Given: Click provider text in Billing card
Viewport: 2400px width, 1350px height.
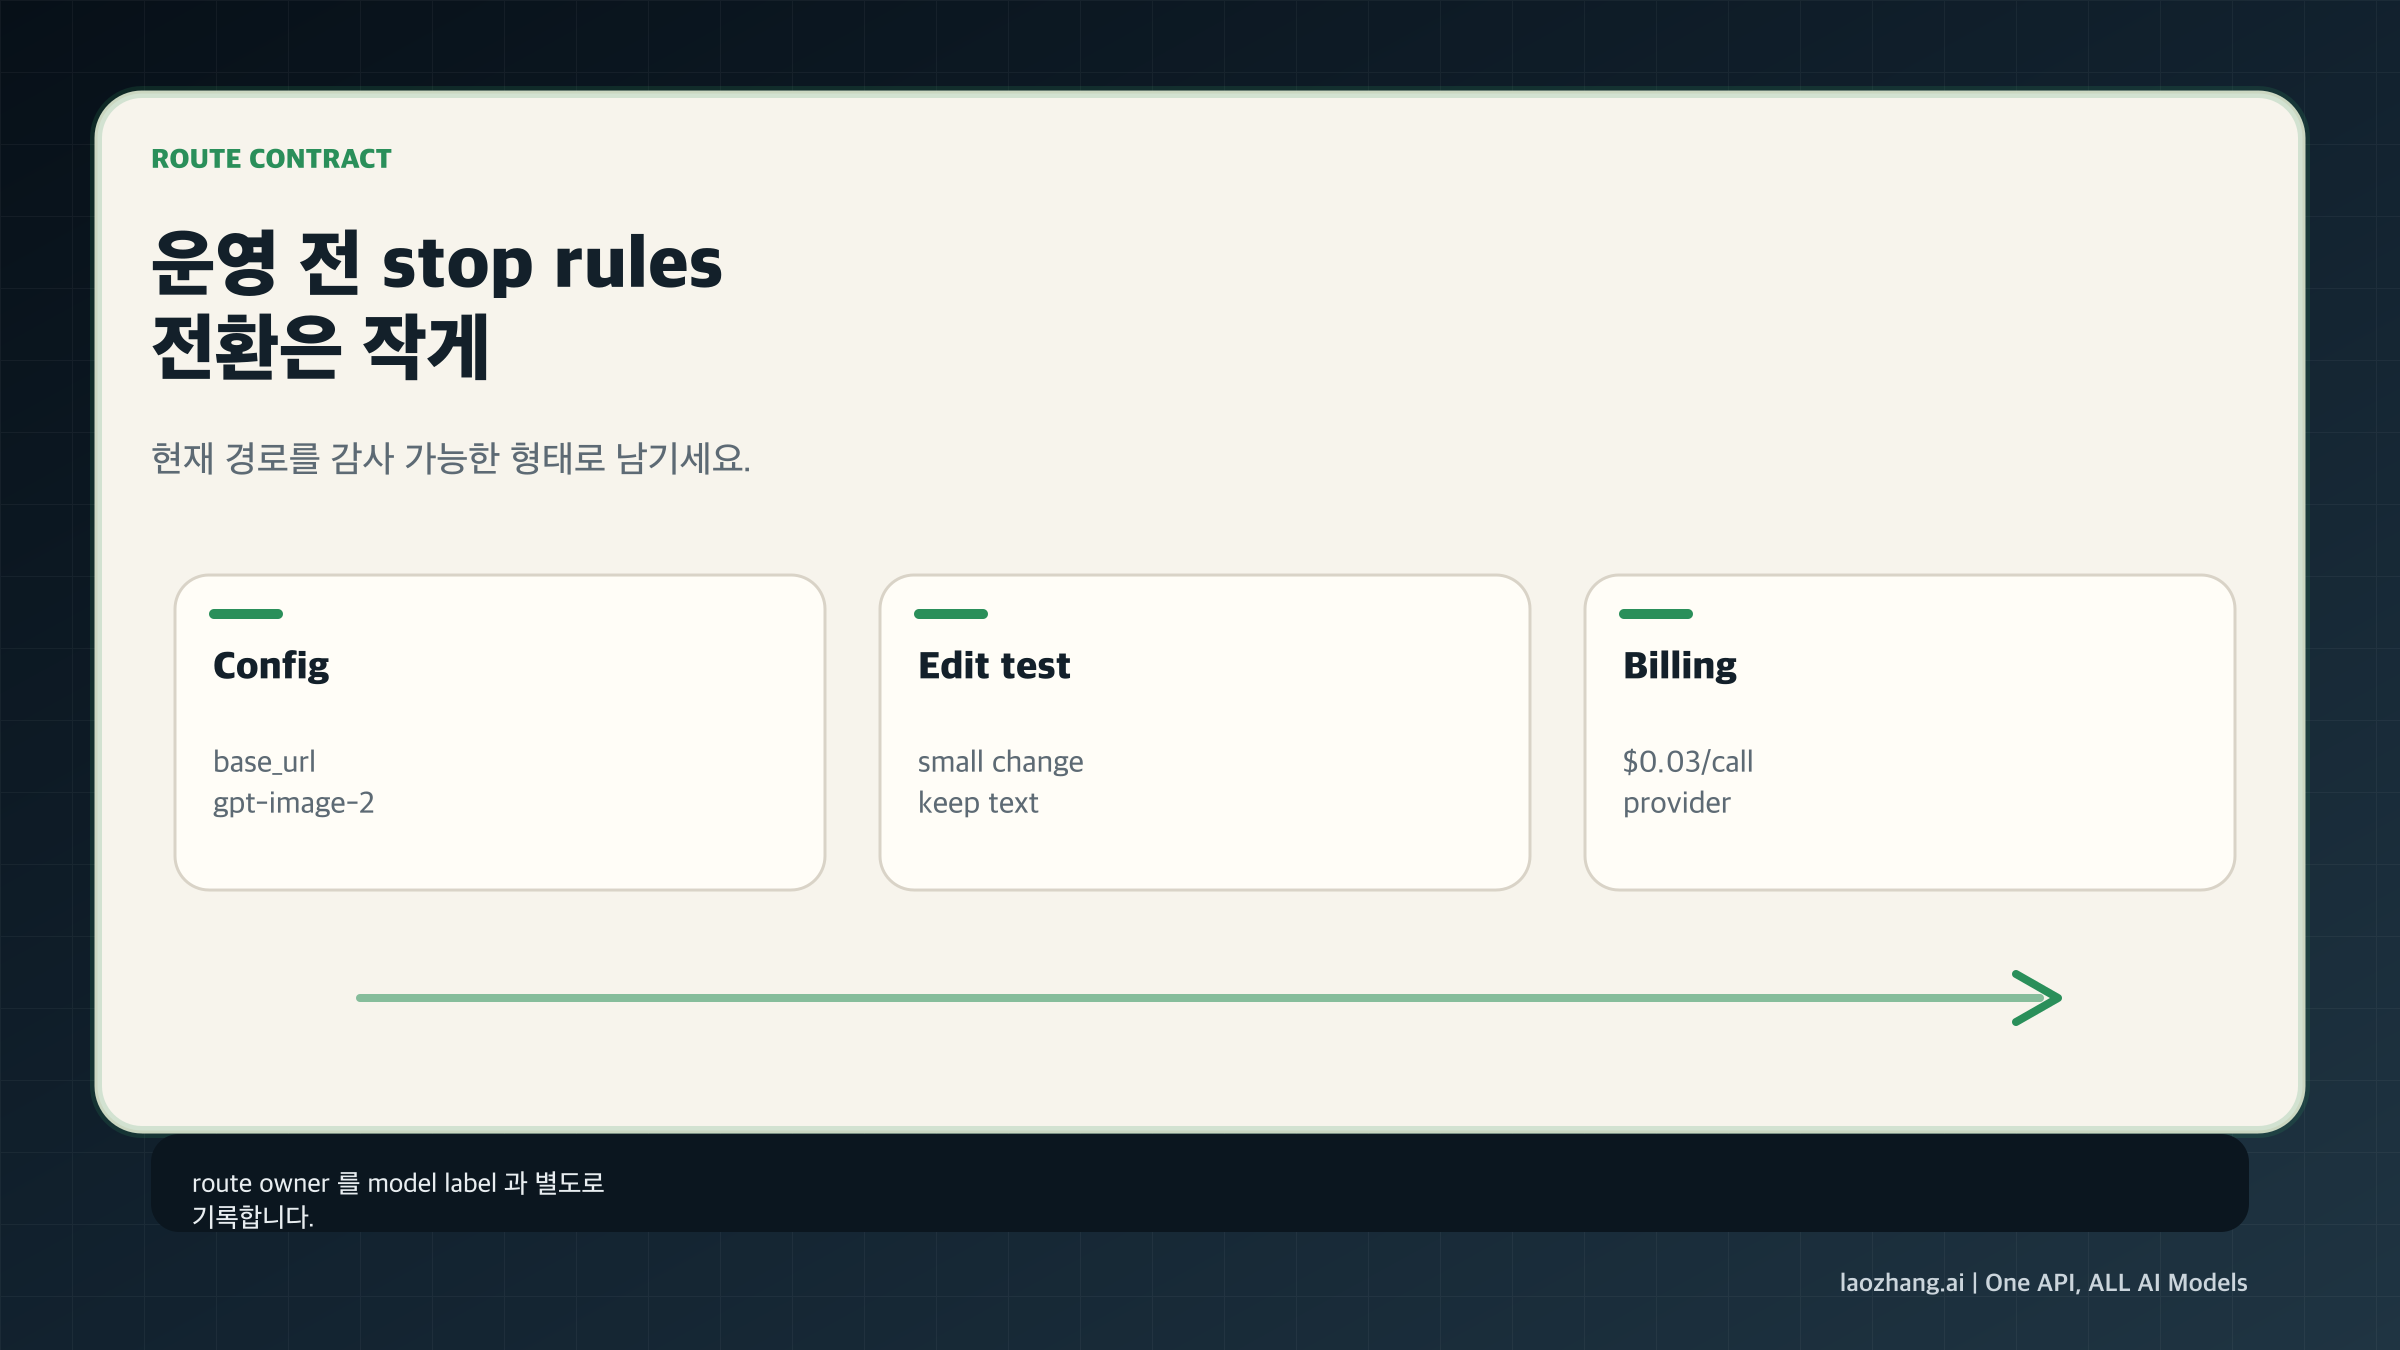Looking at the screenshot, I should tap(1676, 803).
